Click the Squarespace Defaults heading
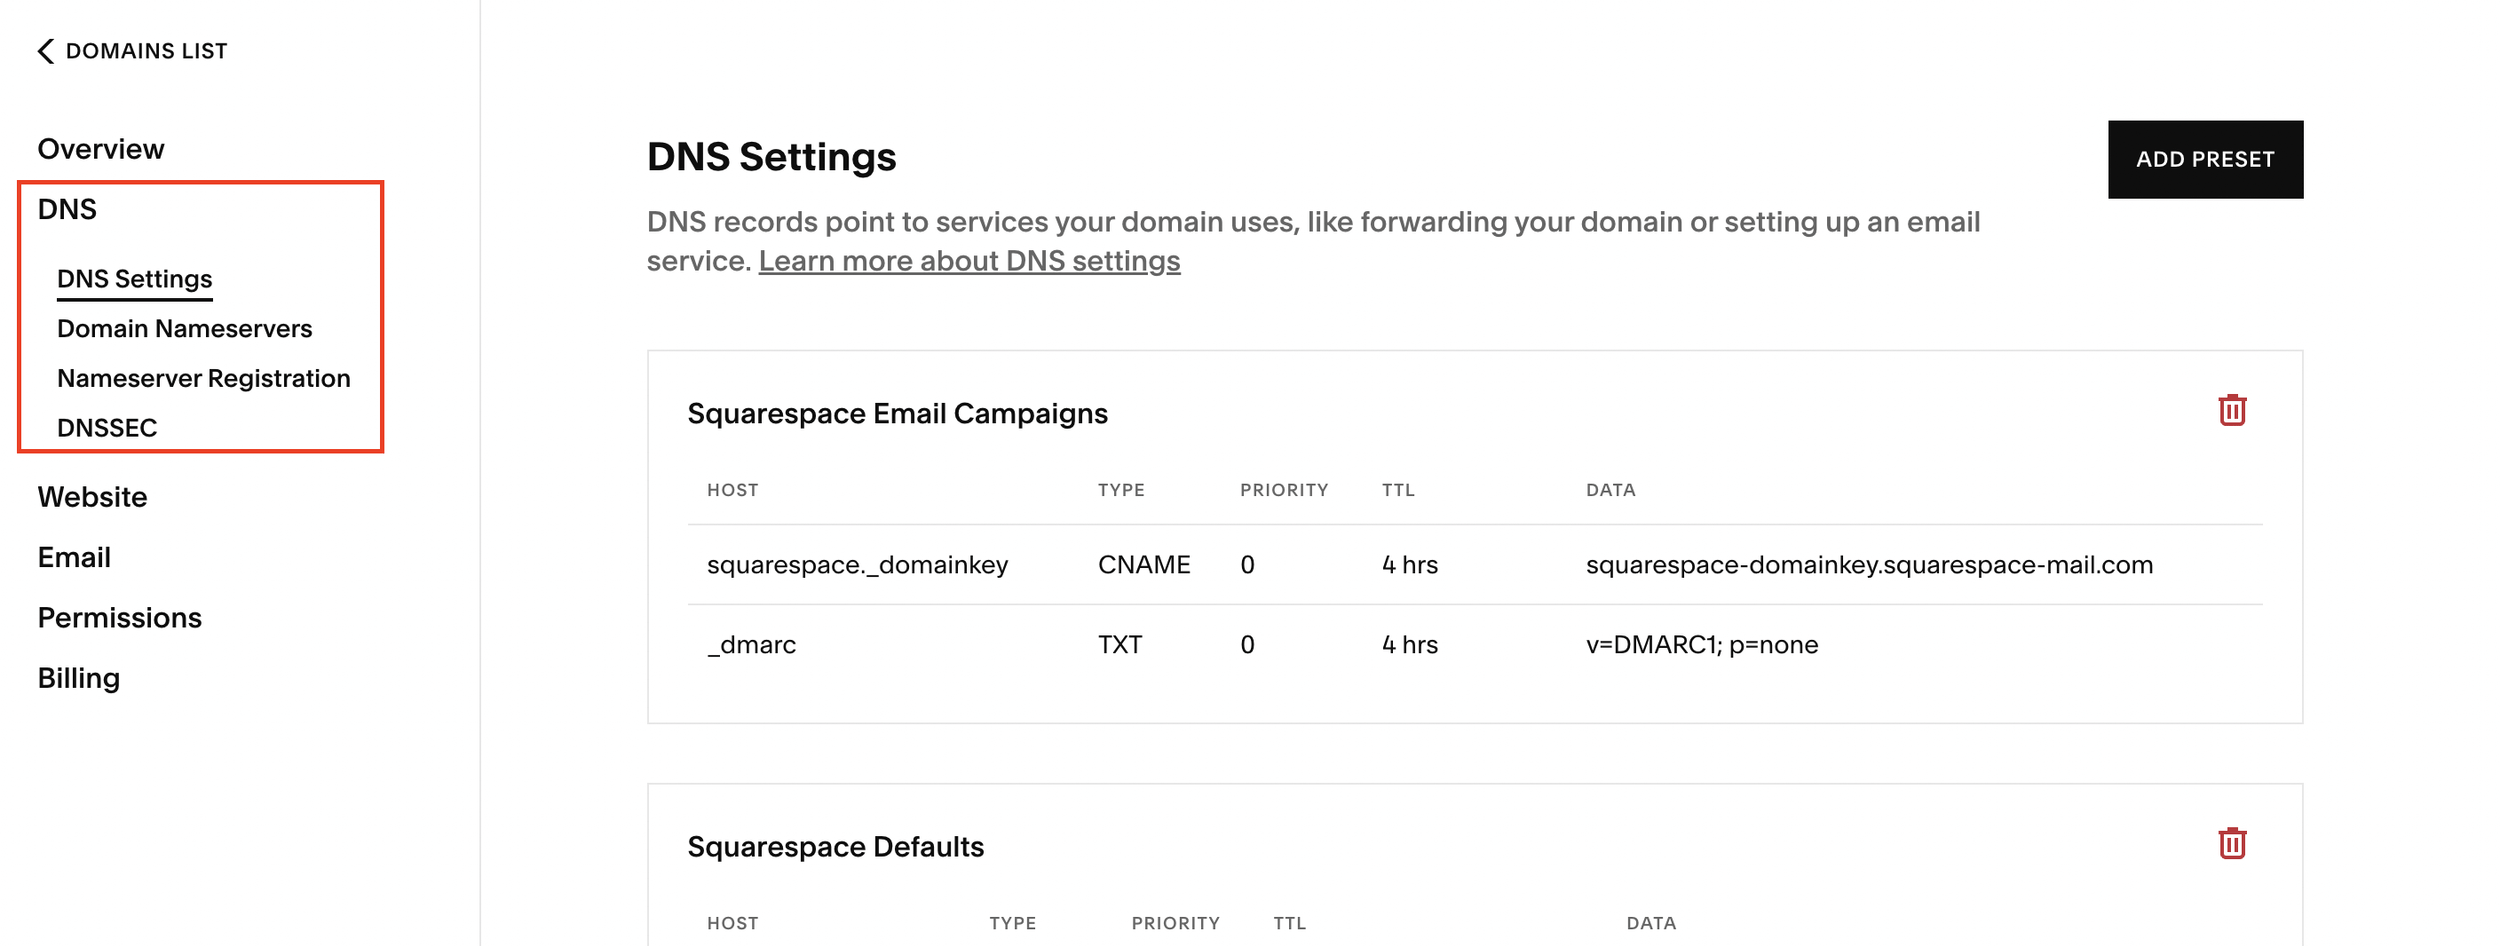 pyautogui.click(x=836, y=845)
